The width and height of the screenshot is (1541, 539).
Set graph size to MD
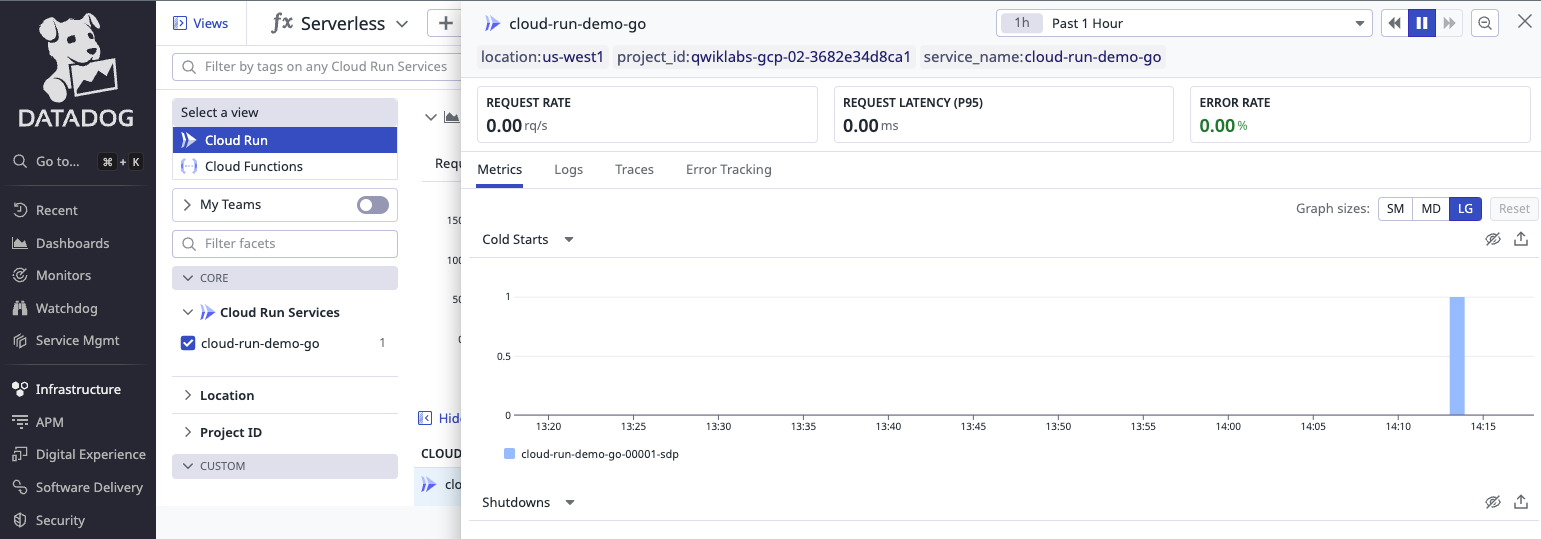pyautogui.click(x=1431, y=208)
